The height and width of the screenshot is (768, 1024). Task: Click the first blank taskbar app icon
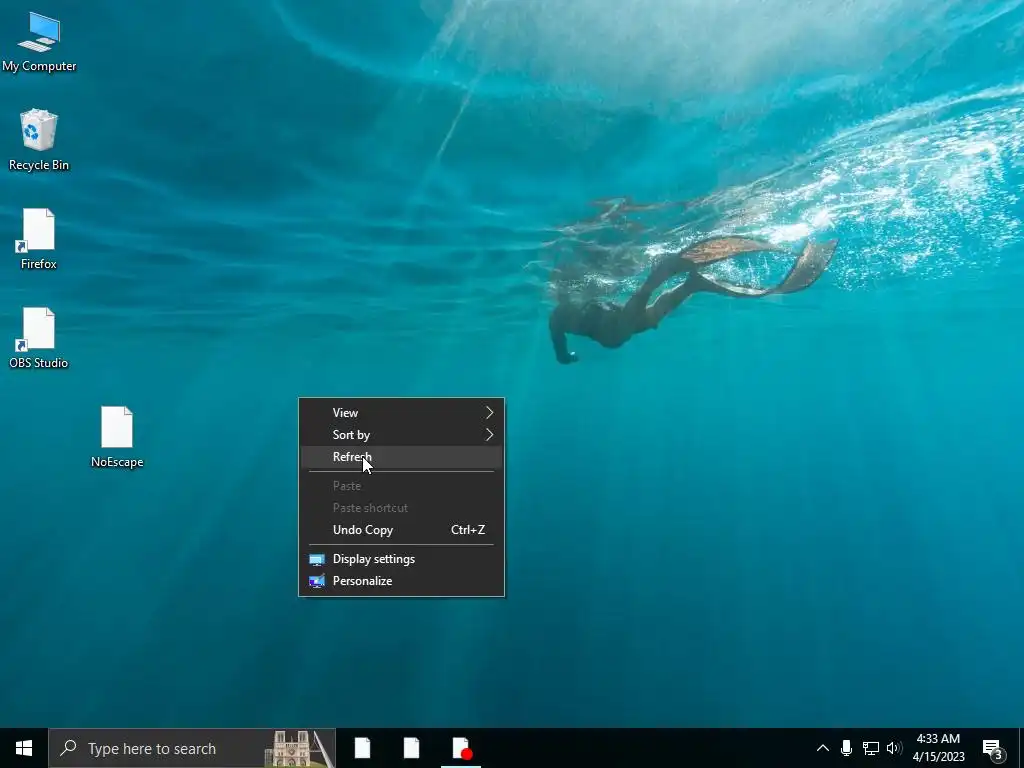362,748
